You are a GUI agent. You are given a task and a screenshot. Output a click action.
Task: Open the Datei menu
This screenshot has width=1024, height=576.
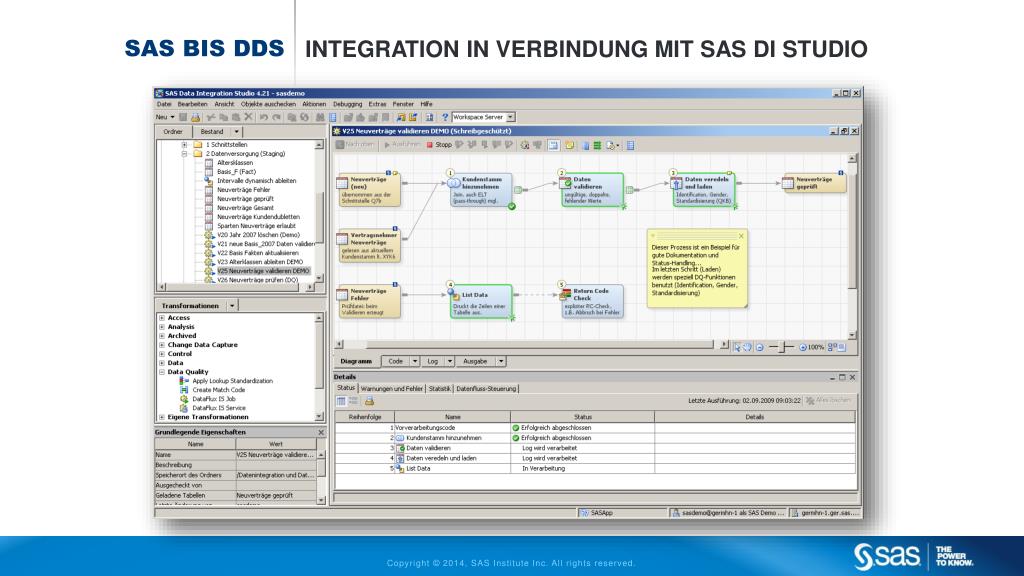pos(163,104)
